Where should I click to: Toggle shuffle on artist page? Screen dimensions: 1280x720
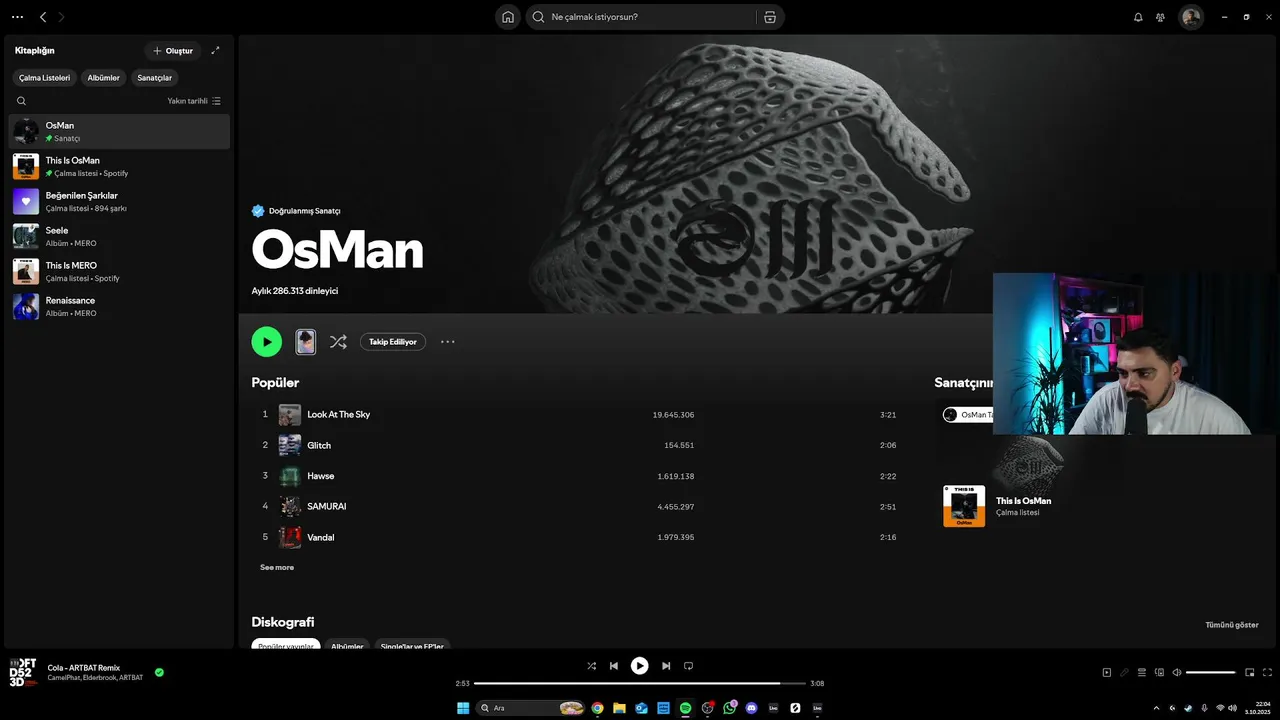click(x=338, y=342)
